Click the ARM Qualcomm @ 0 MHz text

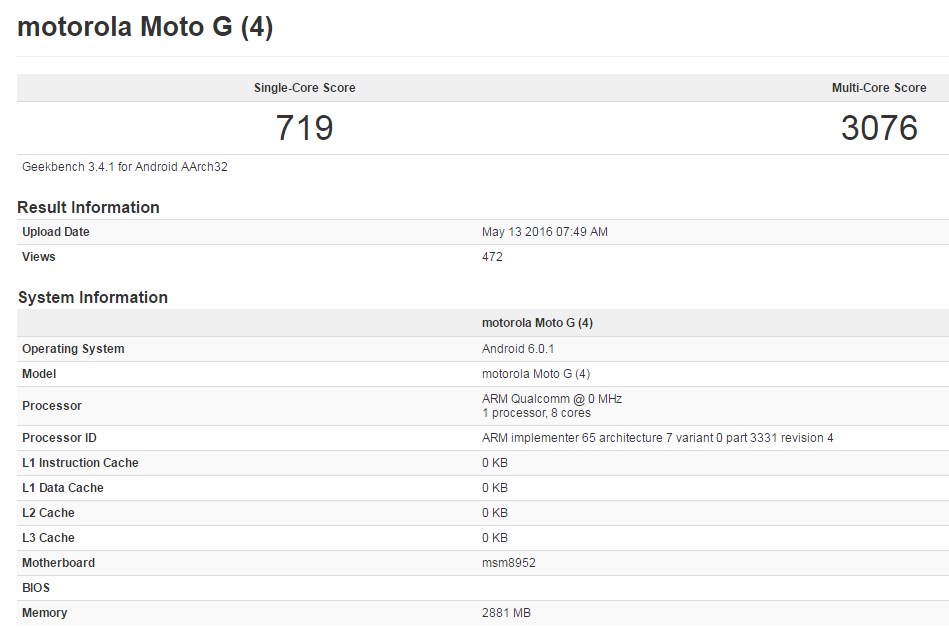click(x=552, y=399)
